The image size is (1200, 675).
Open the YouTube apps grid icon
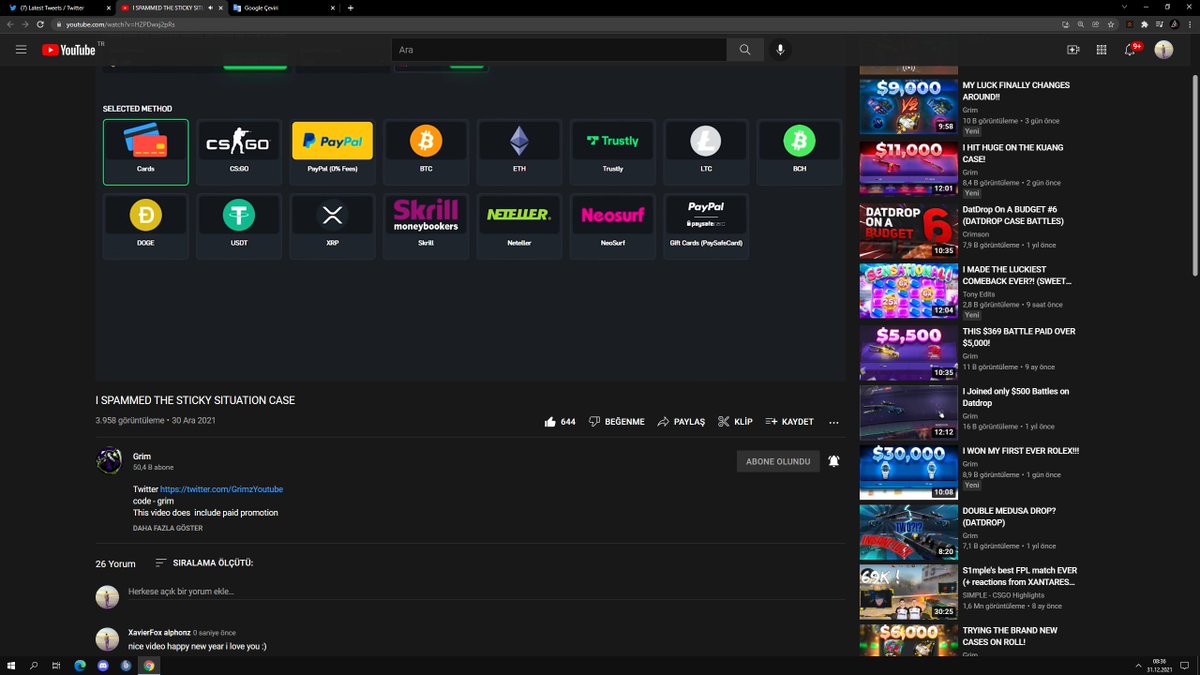[x=1101, y=50]
